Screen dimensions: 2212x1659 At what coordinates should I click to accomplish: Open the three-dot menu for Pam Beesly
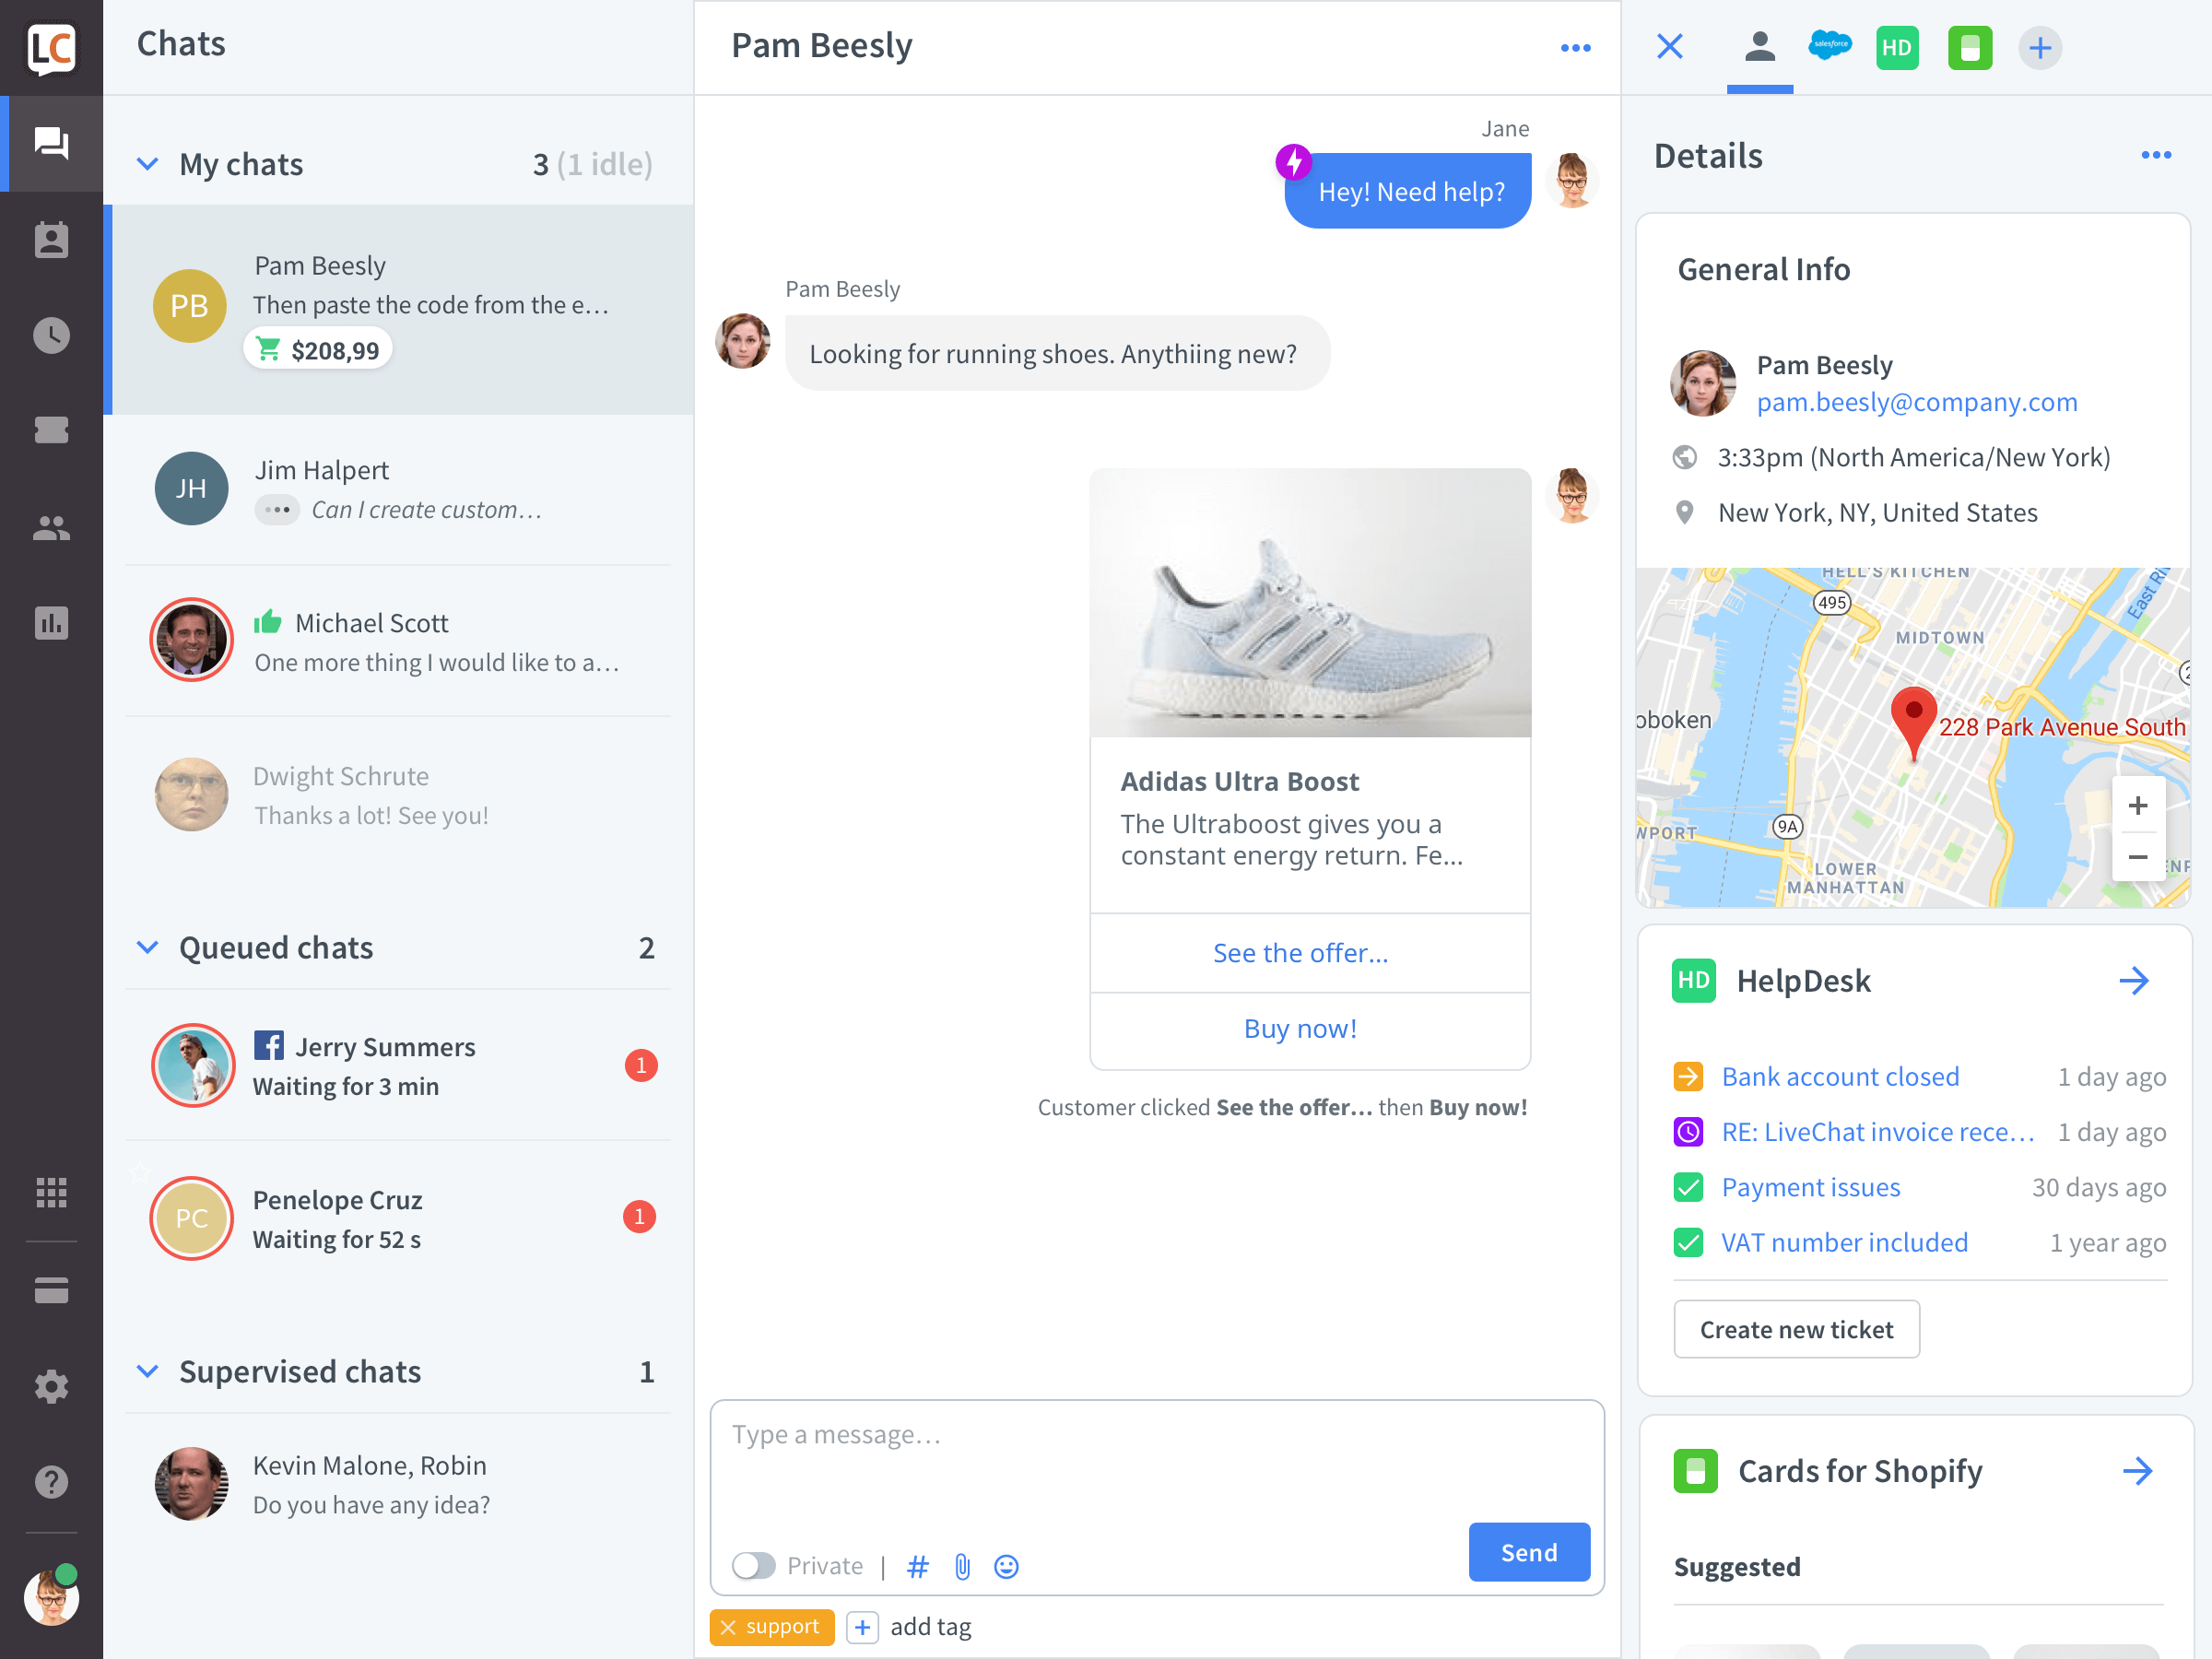[x=1574, y=47]
